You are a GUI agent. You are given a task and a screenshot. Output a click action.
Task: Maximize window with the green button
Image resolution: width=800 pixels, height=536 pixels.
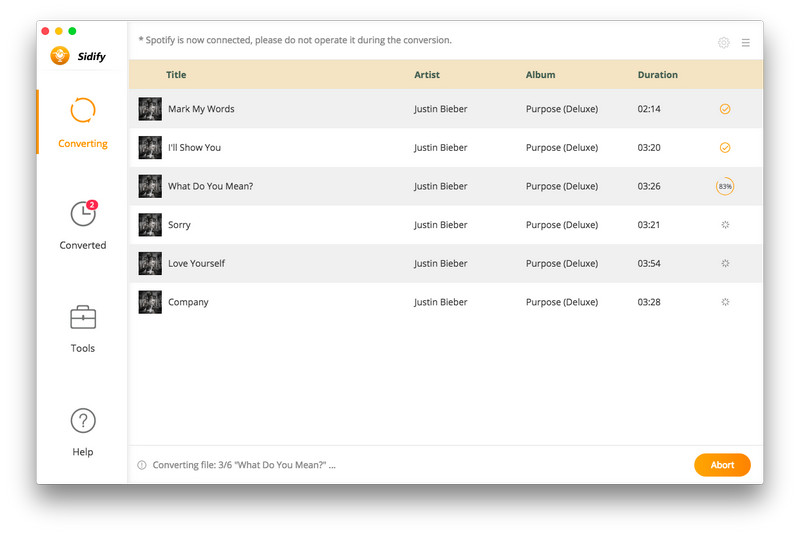coord(72,31)
